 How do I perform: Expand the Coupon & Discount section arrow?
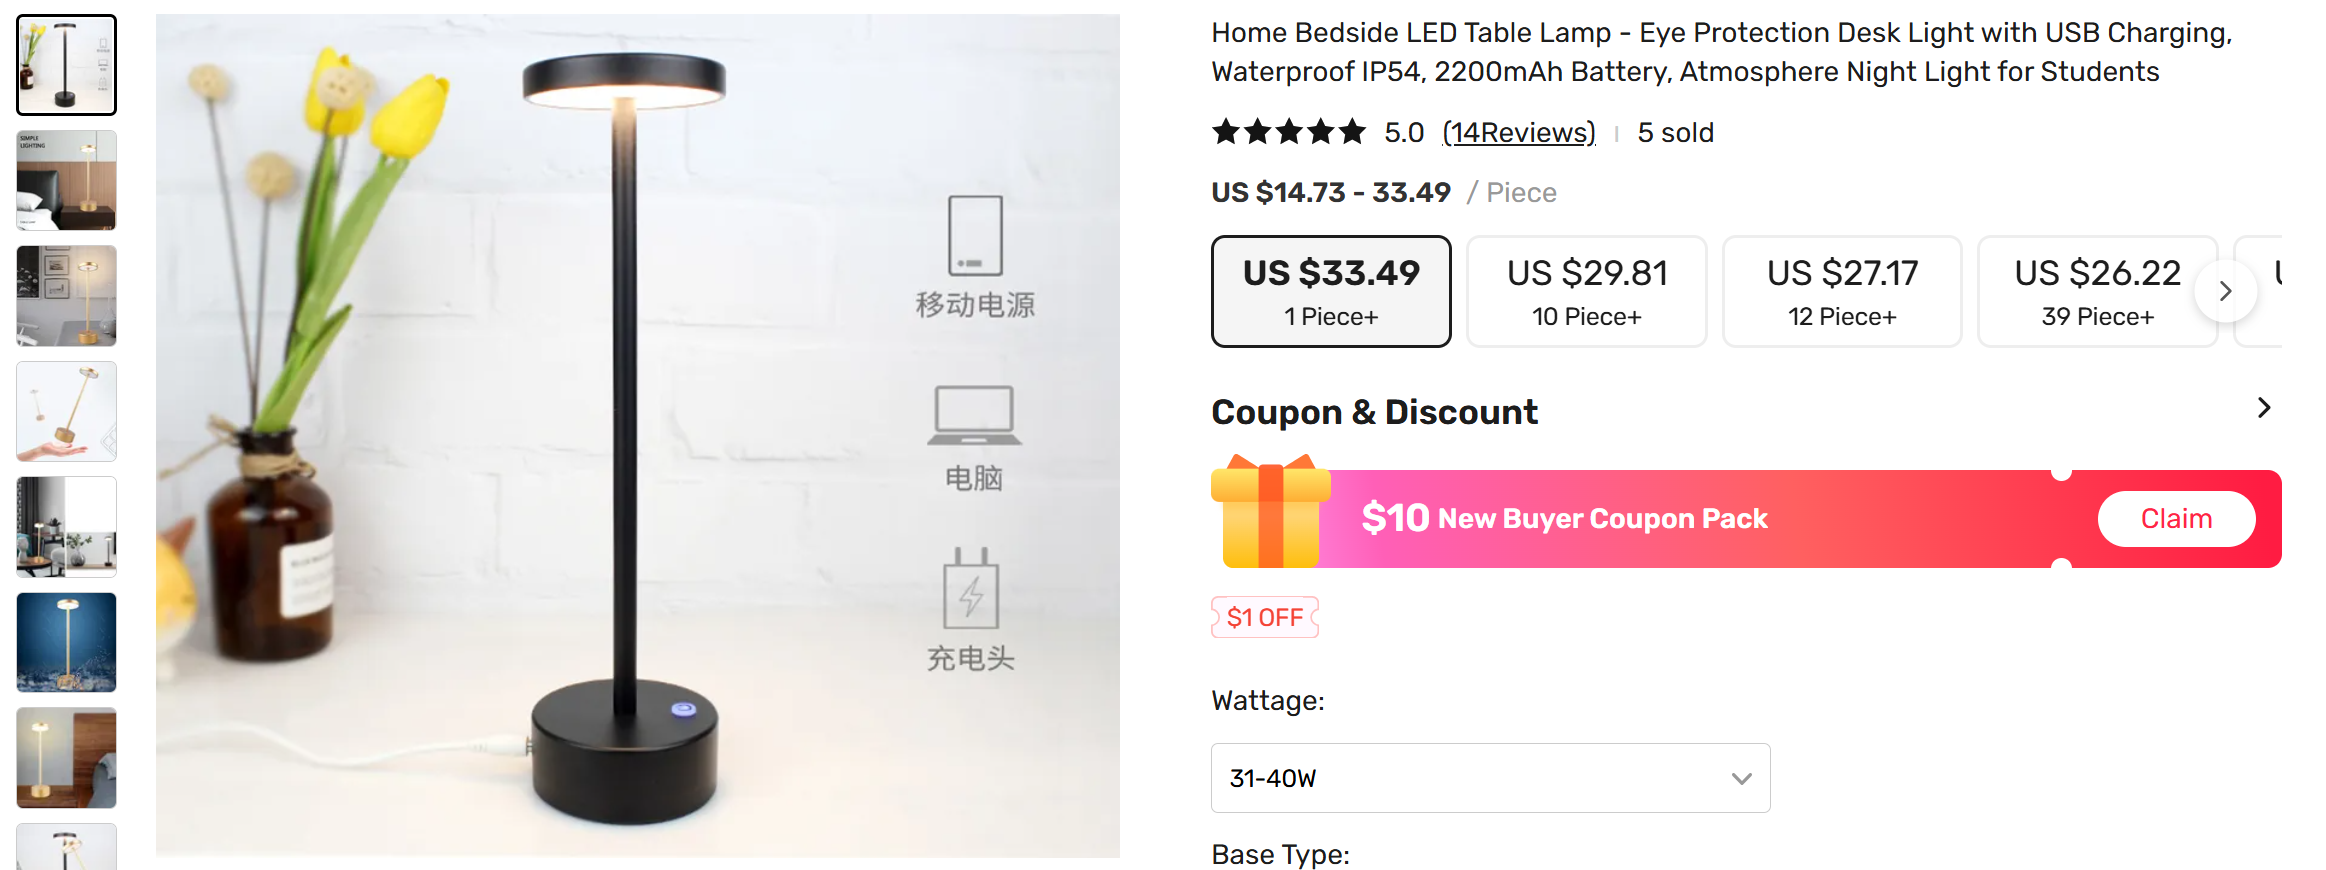tap(2264, 408)
